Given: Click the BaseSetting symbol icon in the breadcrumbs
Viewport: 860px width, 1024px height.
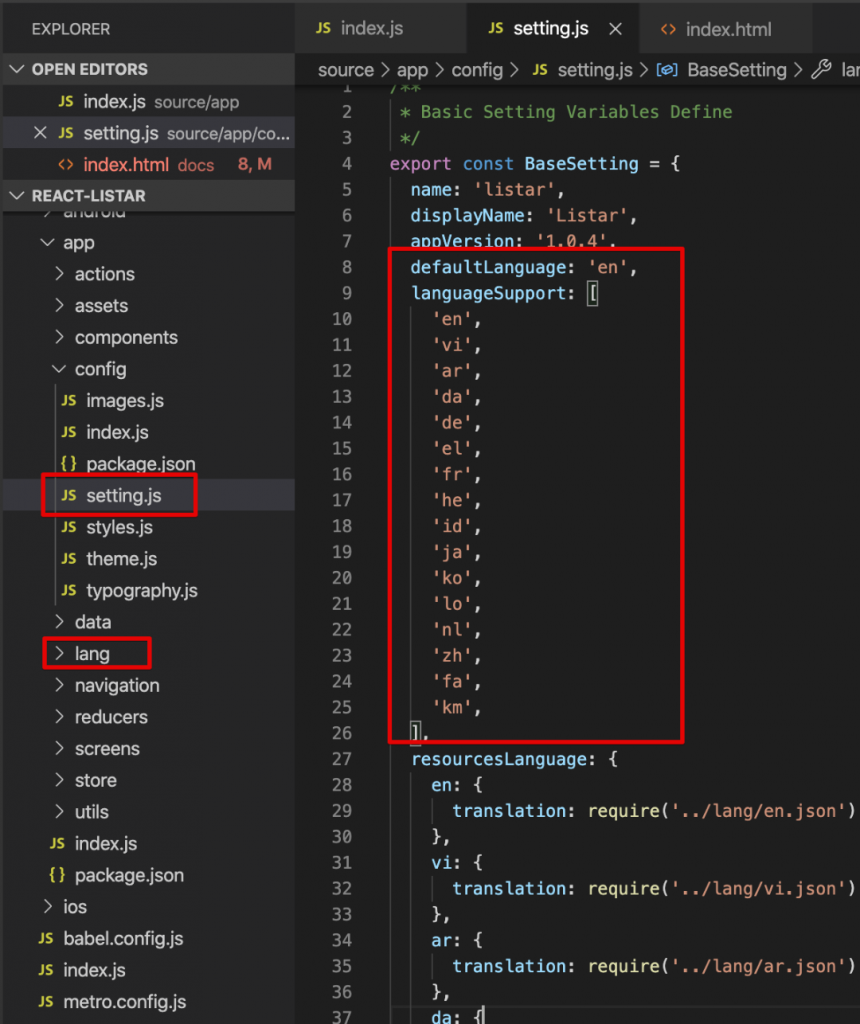Looking at the screenshot, I should 666,70.
